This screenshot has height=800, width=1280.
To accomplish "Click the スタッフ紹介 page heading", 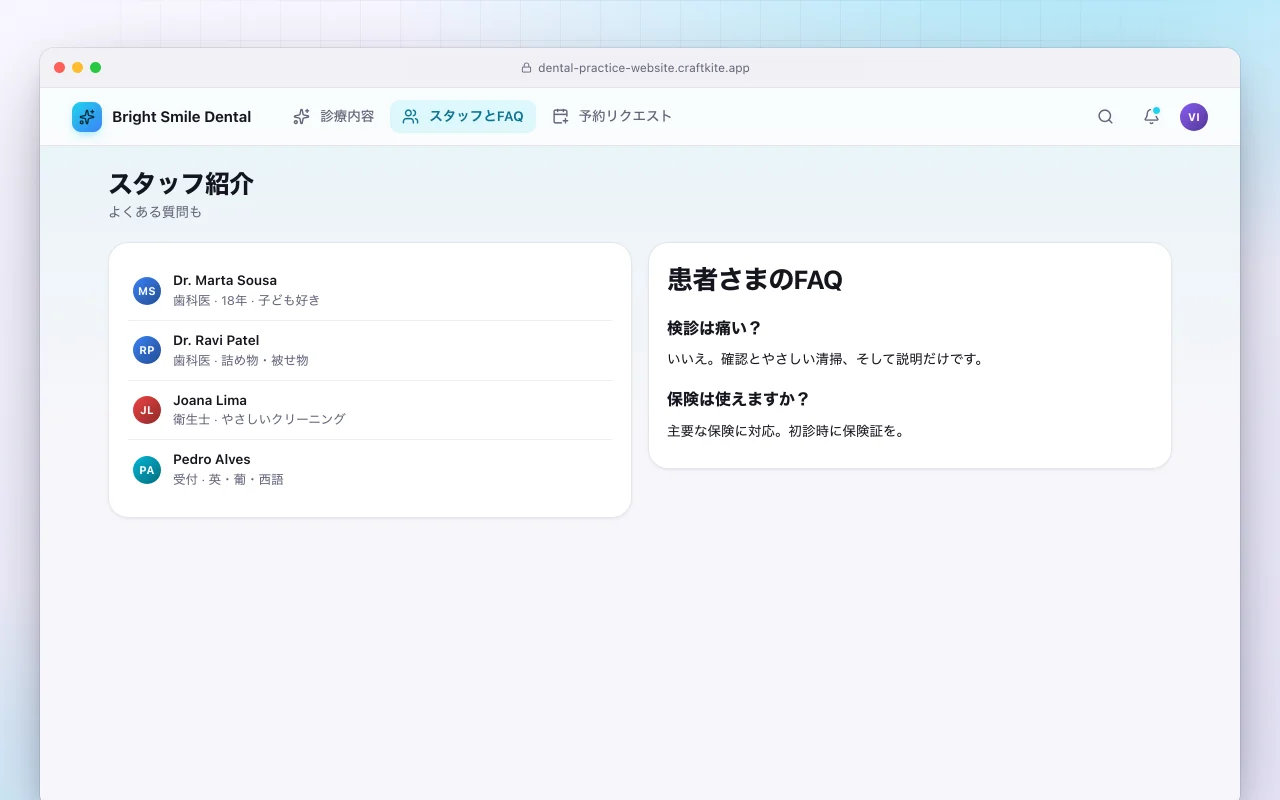I will pos(181,184).
